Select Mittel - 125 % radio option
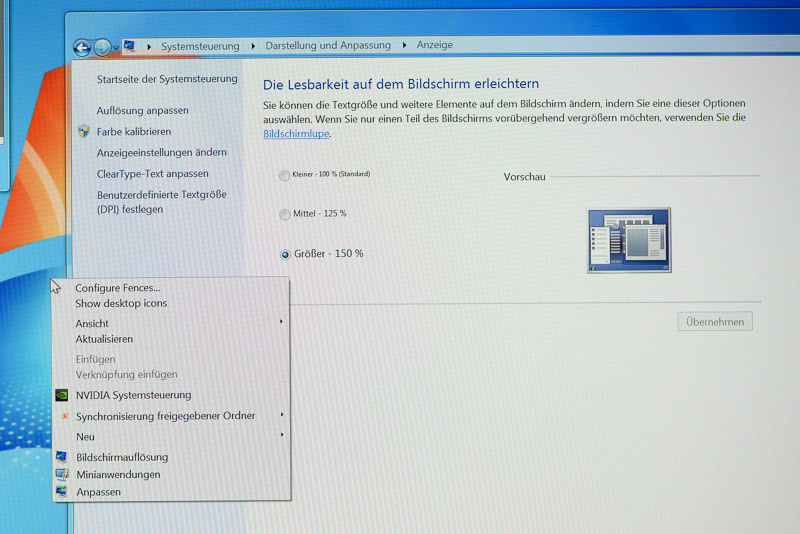Viewport: 800px width, 534px height. (284, 214)
